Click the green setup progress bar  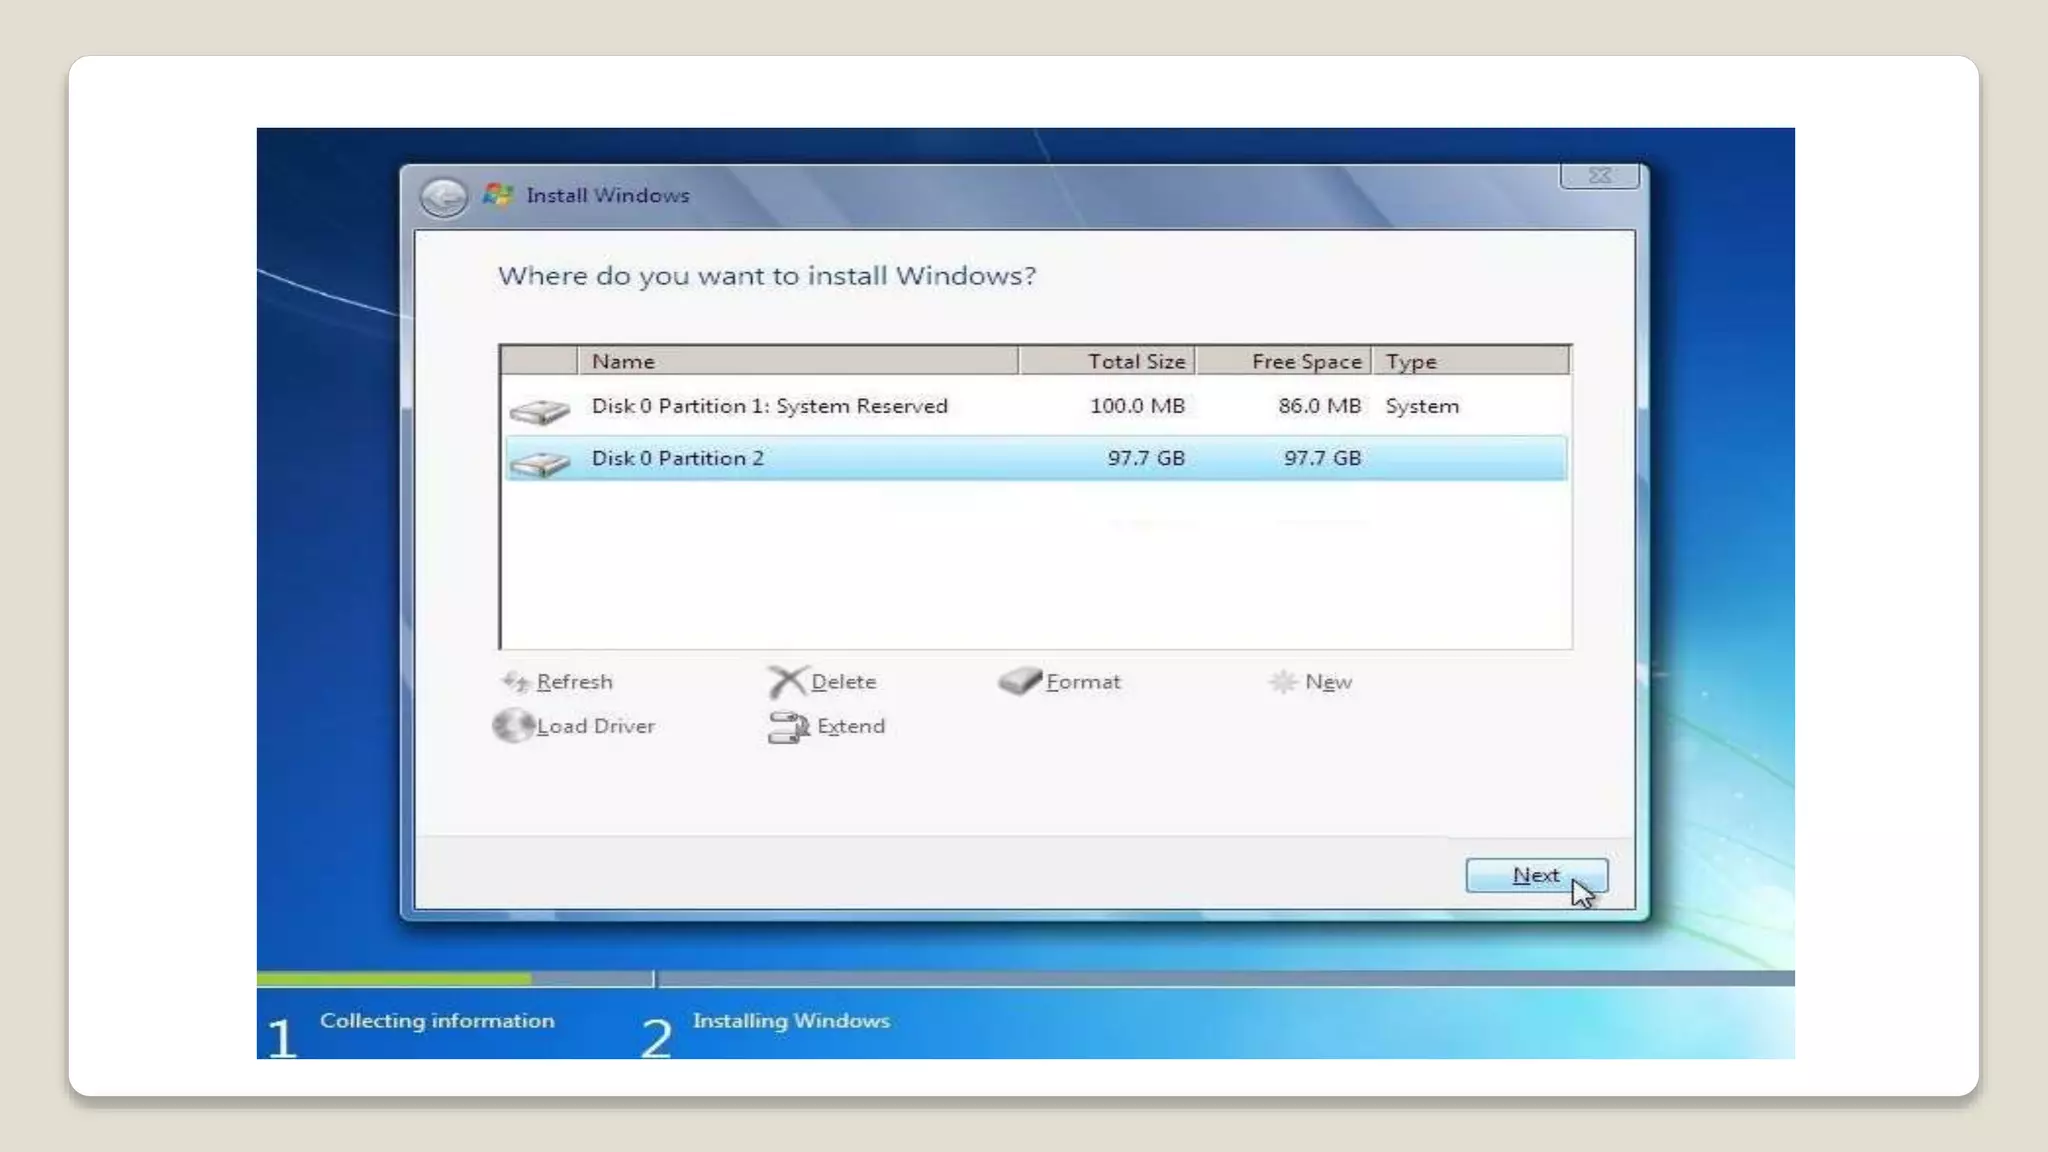(393, 978)
